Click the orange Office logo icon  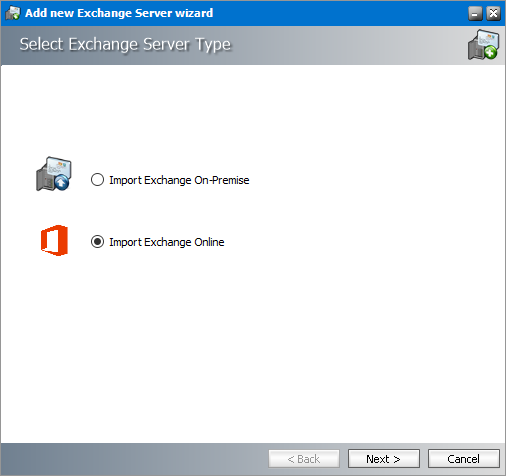tap(54, 240)
